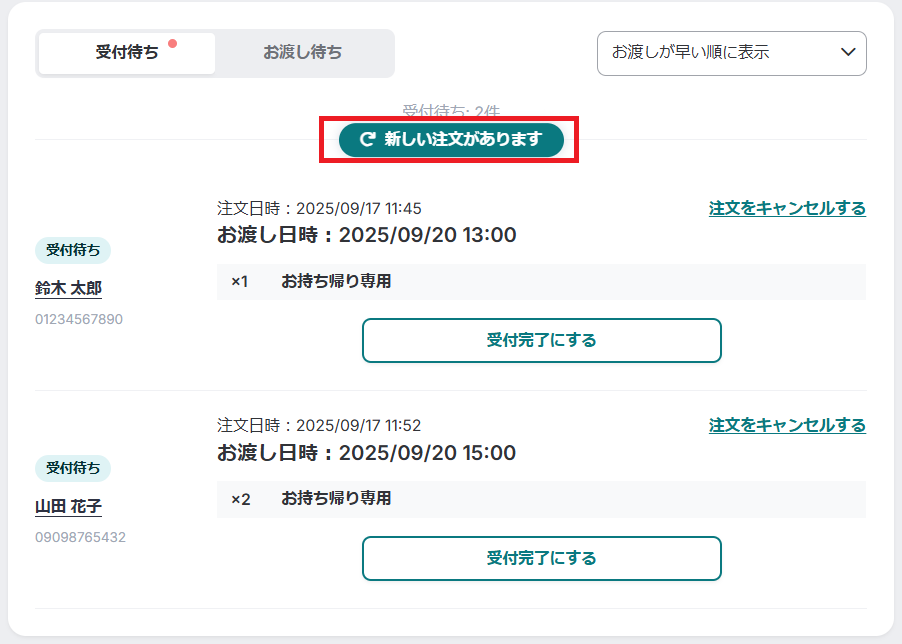Switch to the お渡し待ち tab
The image size is (902, 644).
[x=303, y=53]
